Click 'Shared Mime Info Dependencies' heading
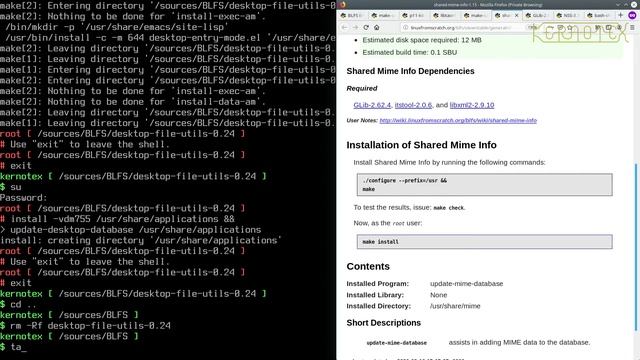Image resolution: width=640 pixels, height=360 pixels. point(410,71)
